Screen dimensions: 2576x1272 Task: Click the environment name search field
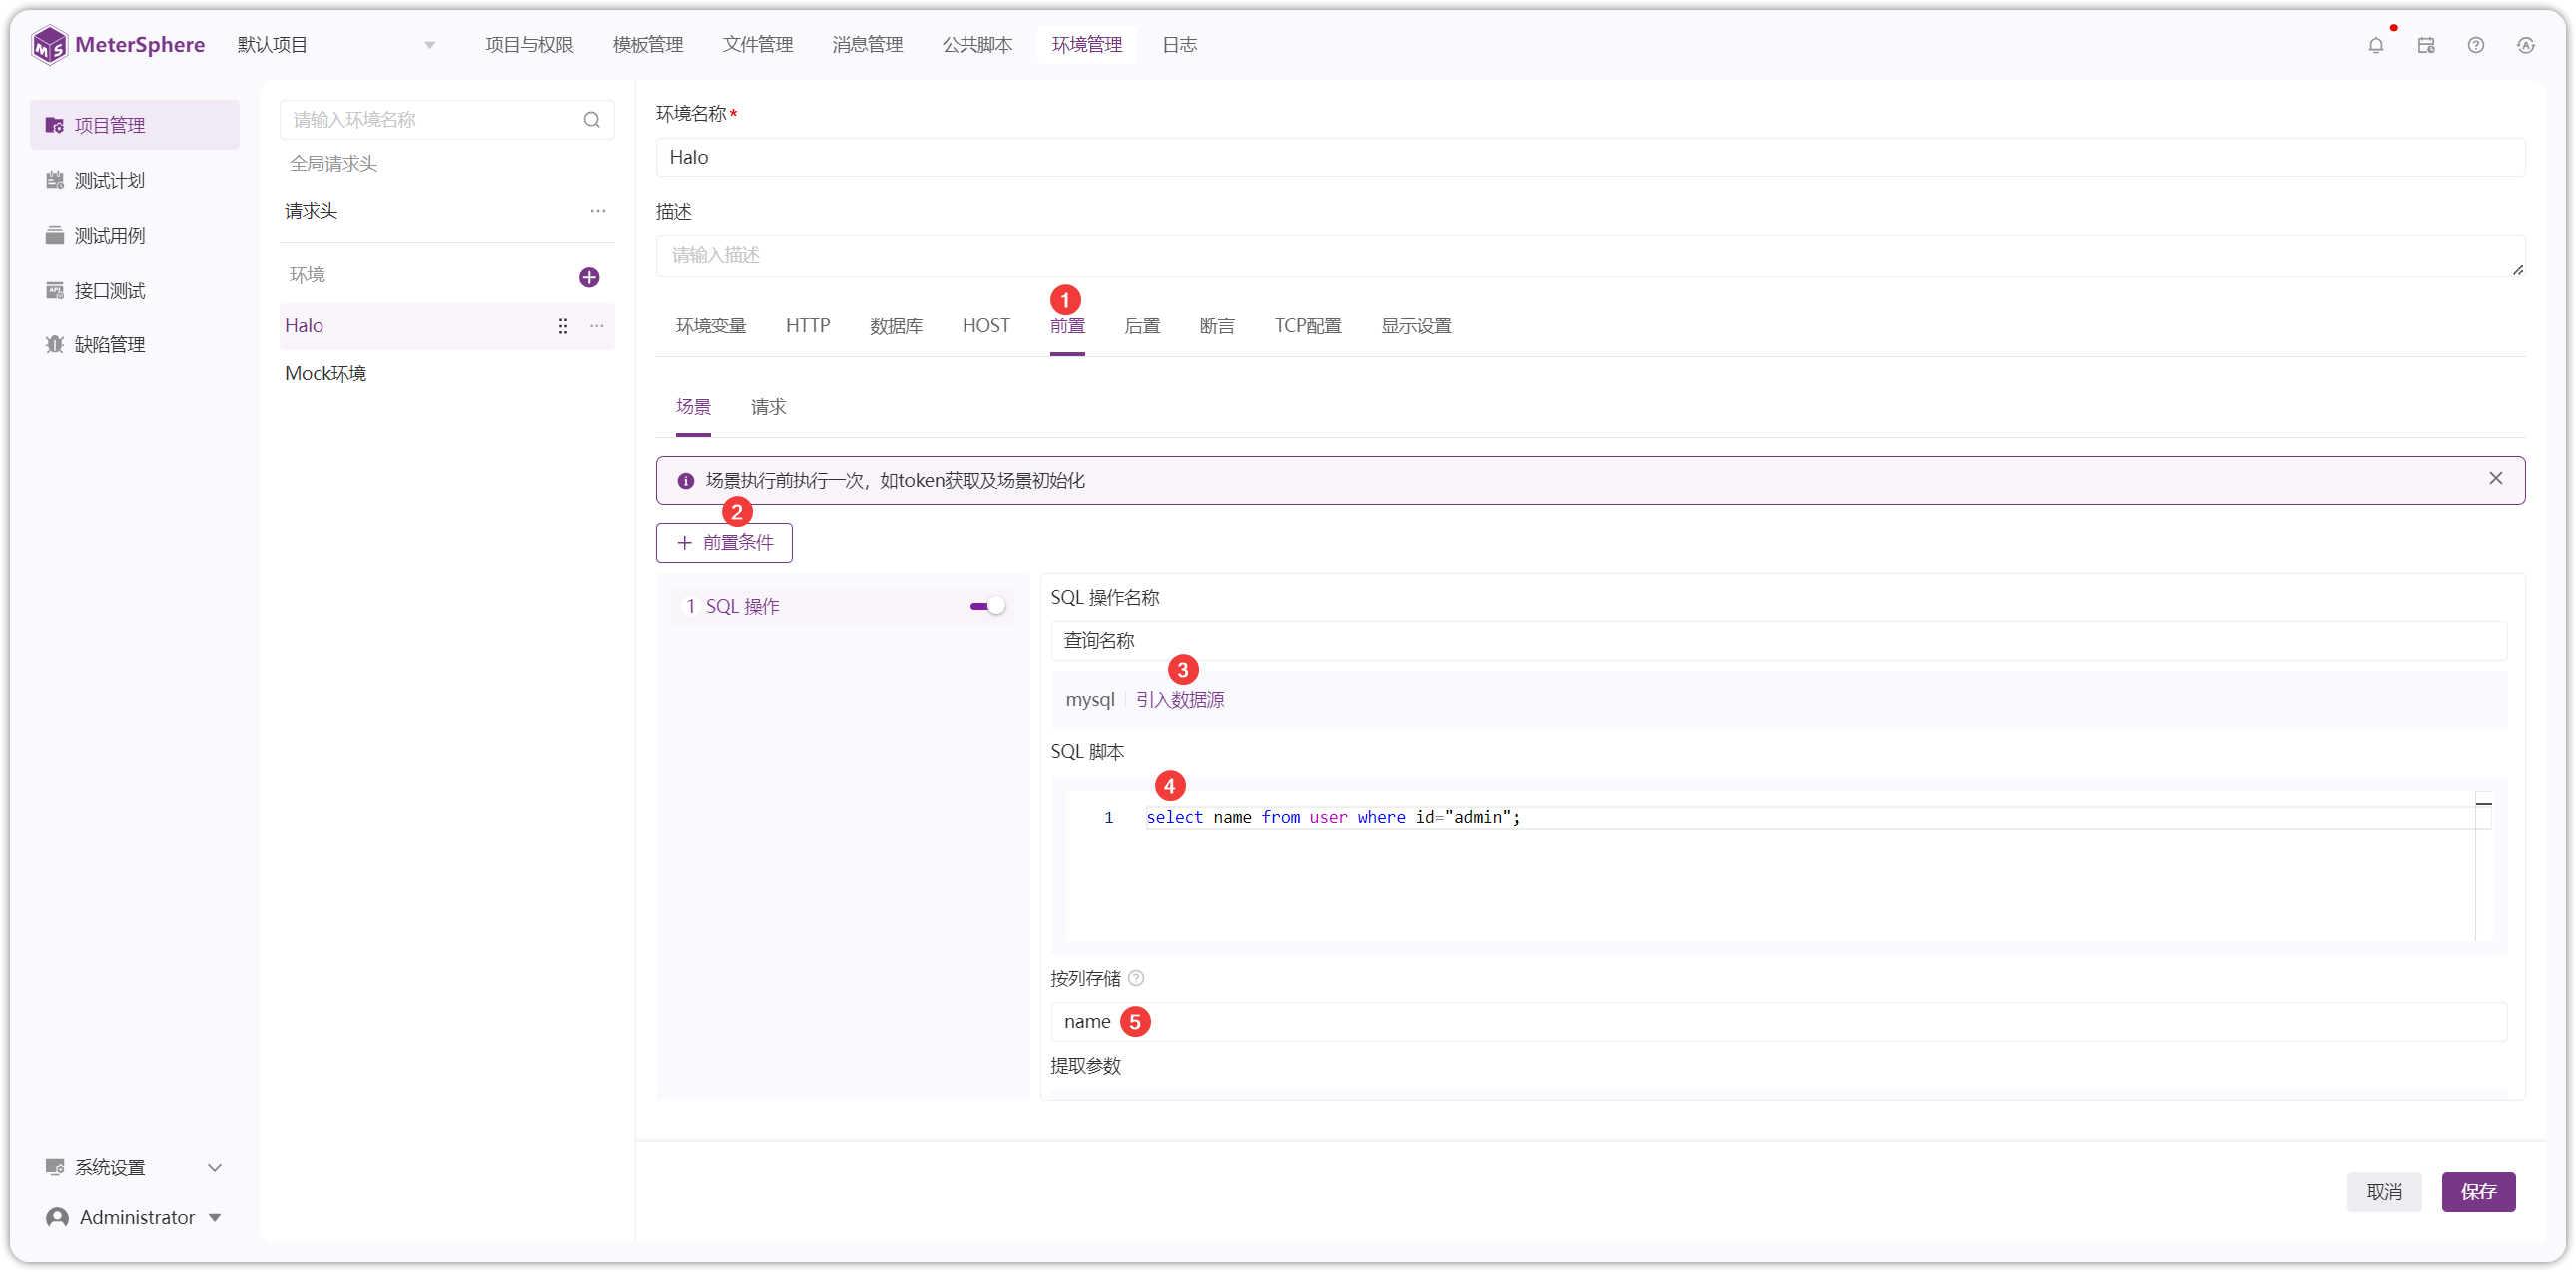coord(447,120)
